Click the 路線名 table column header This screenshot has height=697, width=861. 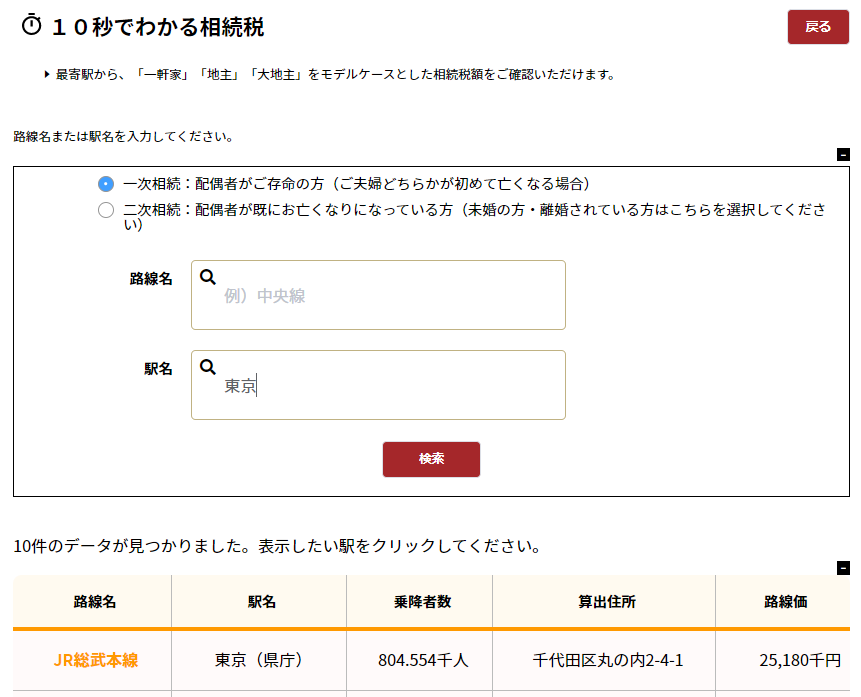[95, 602]
